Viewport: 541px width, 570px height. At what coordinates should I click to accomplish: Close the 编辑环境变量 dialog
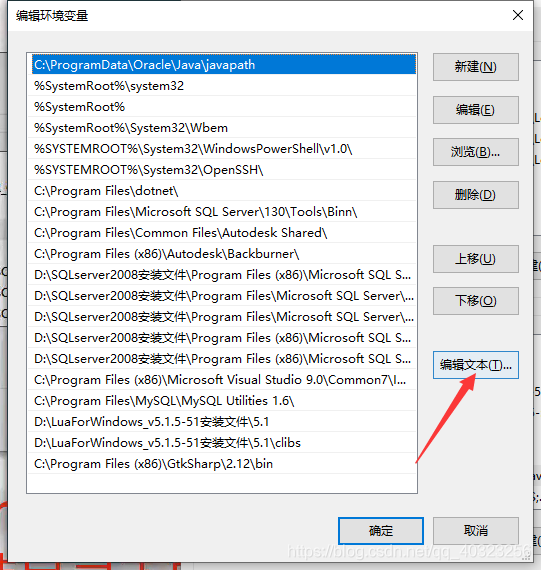click(x=518, y=15)
